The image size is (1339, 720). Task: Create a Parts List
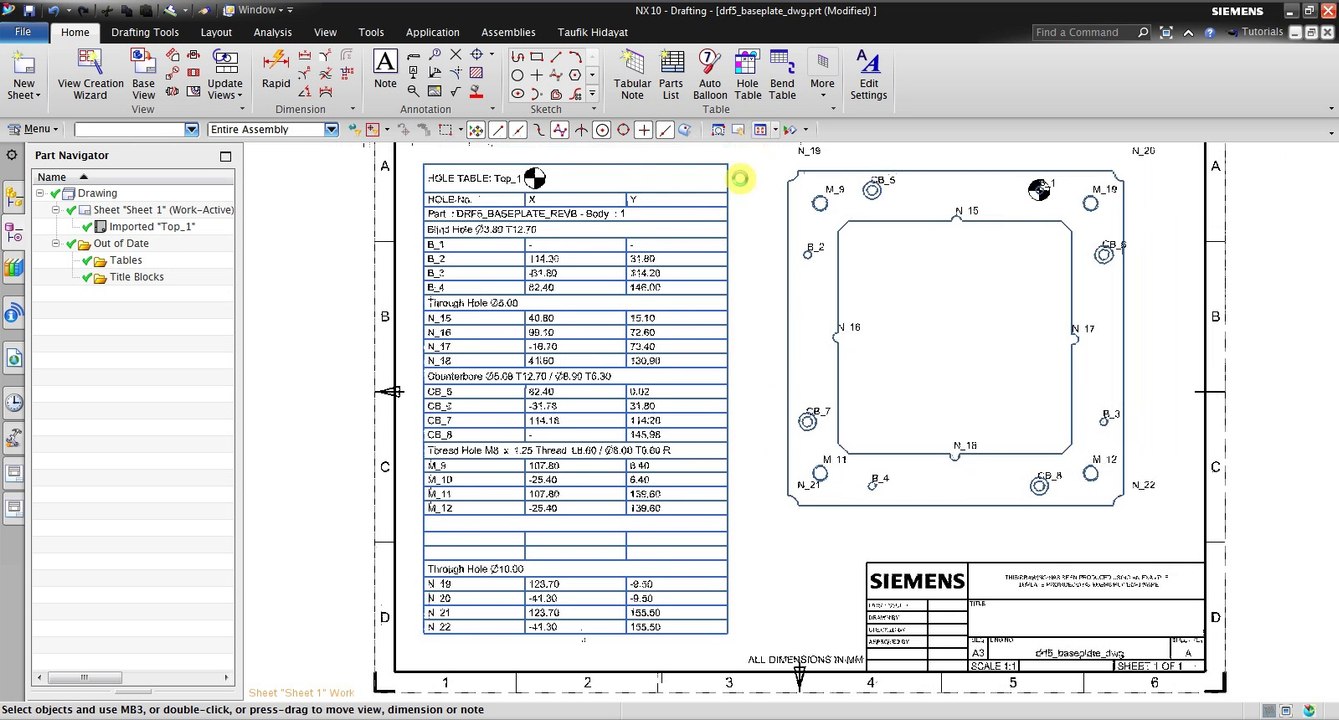point(671,75)
